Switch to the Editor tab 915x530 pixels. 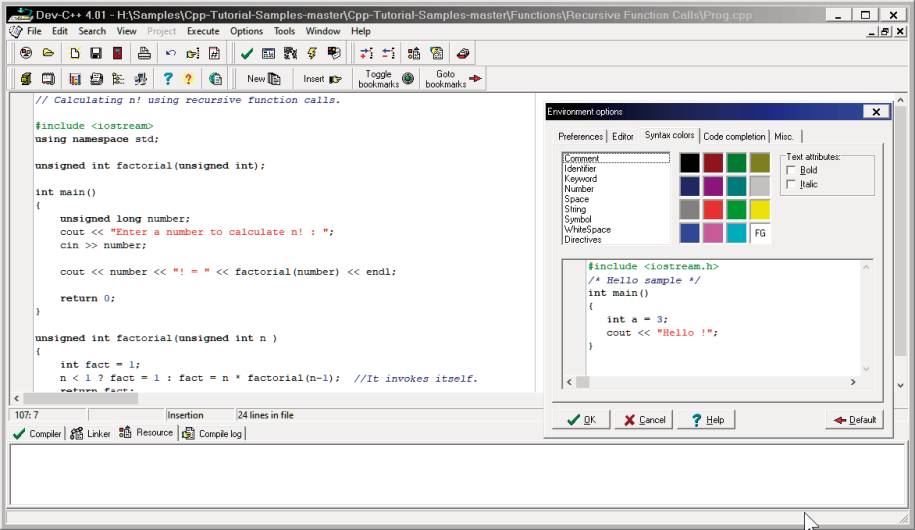click(623, 137)
